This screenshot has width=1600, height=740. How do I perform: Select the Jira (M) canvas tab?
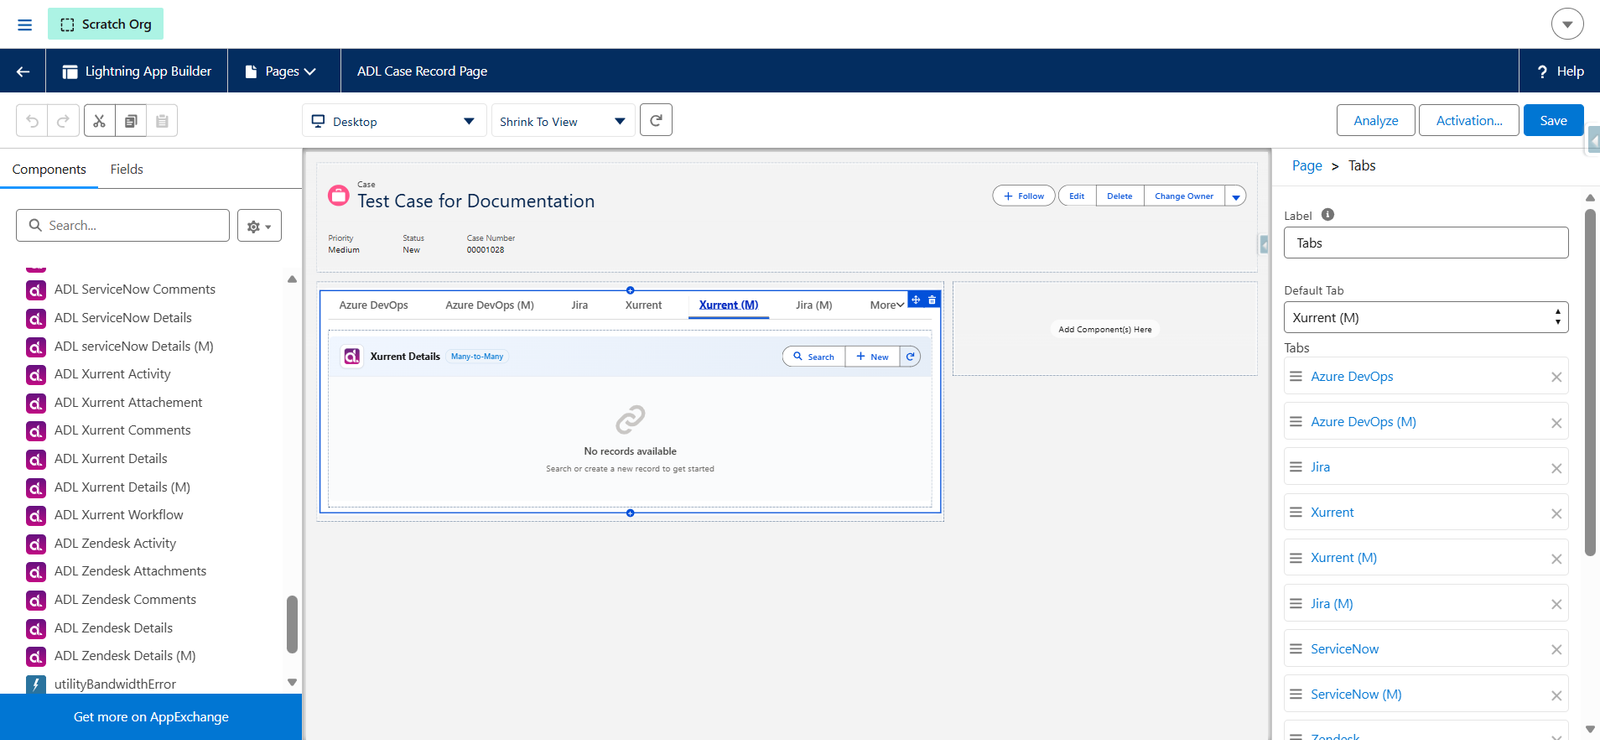click(x=814, y=305)
